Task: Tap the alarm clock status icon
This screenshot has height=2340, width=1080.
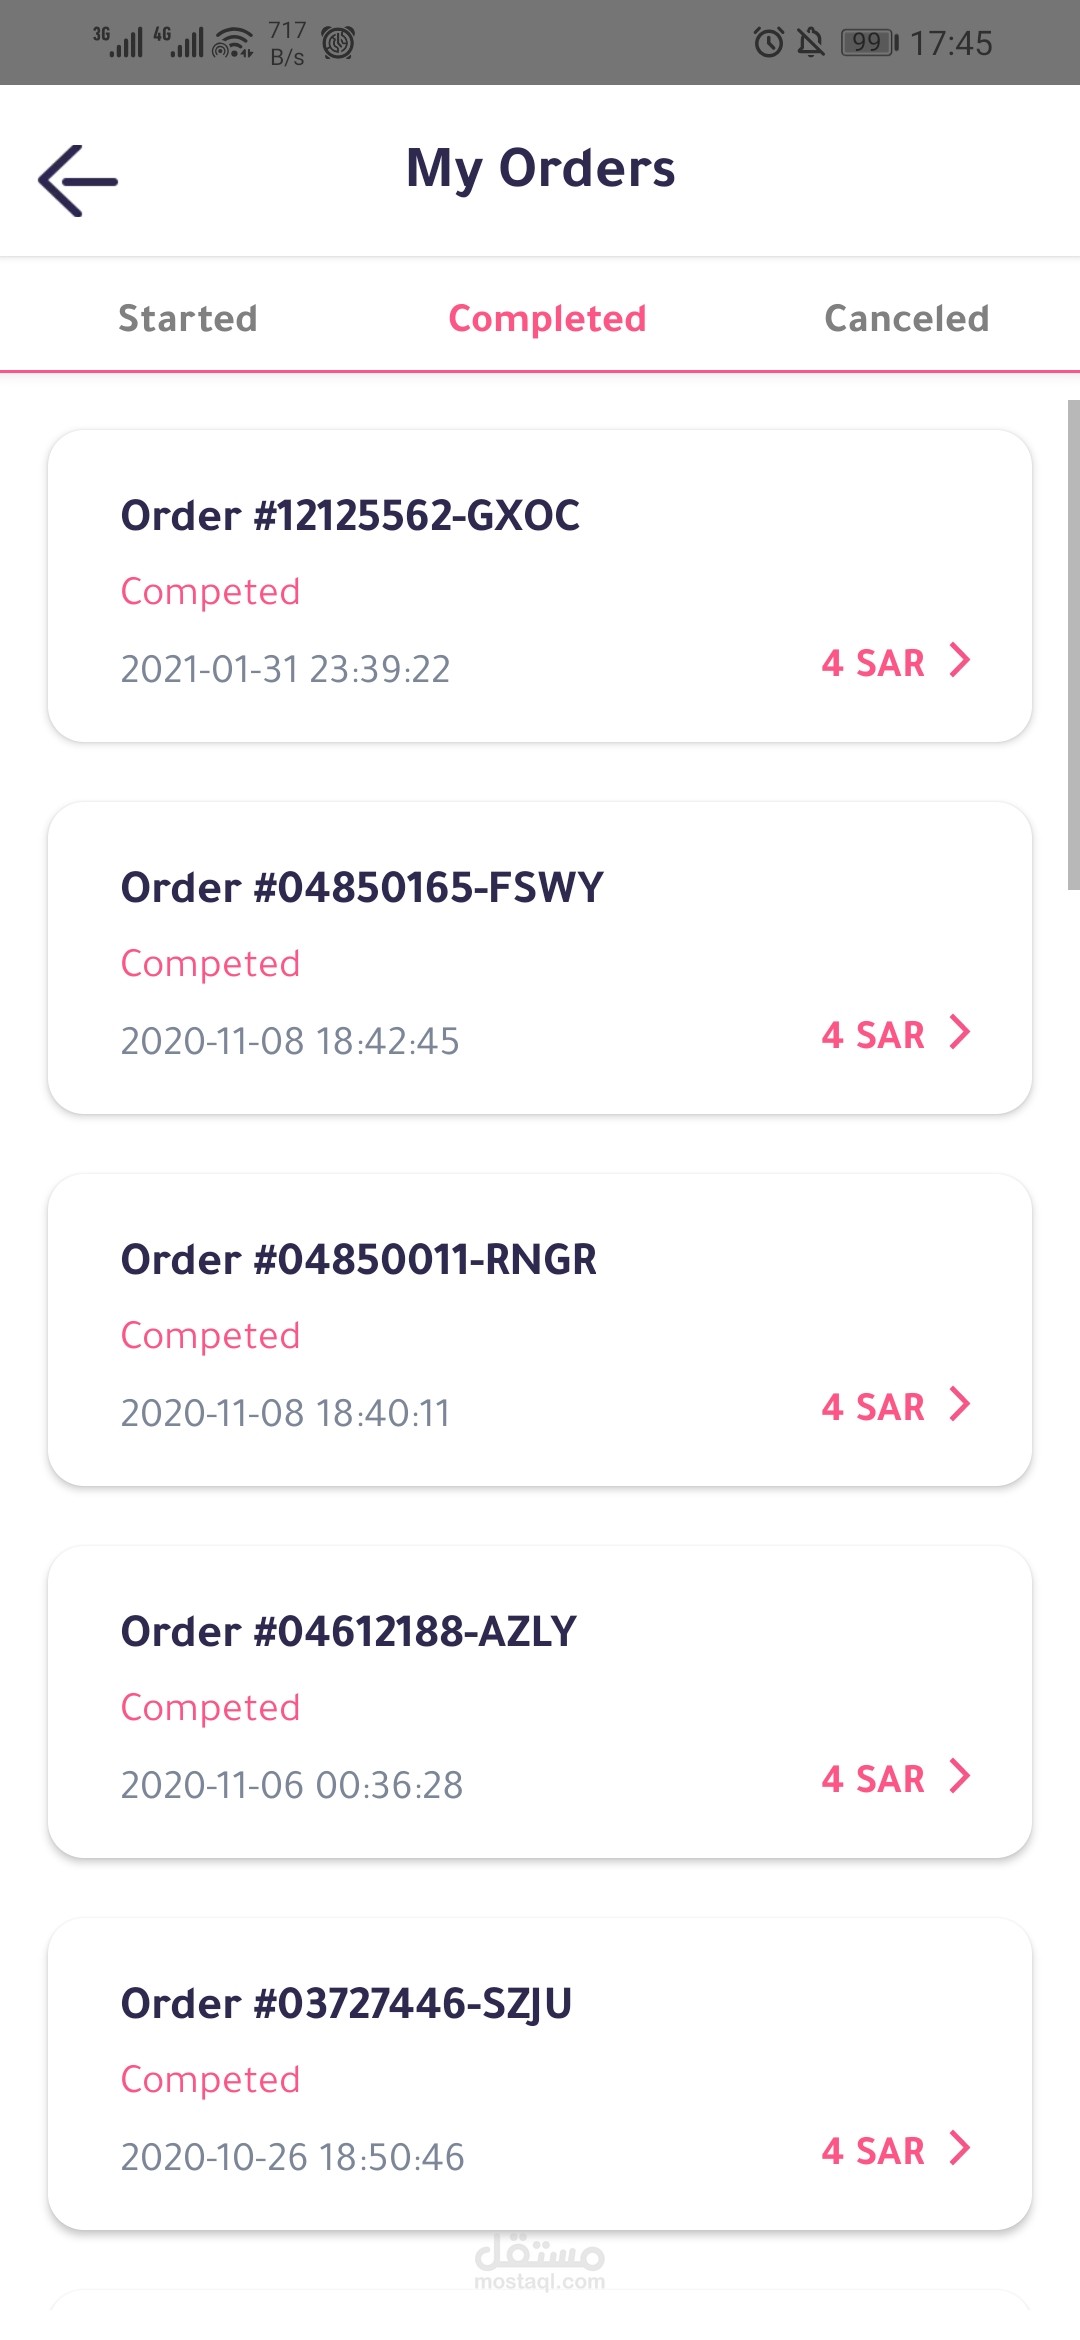Action: coord(768,43)
